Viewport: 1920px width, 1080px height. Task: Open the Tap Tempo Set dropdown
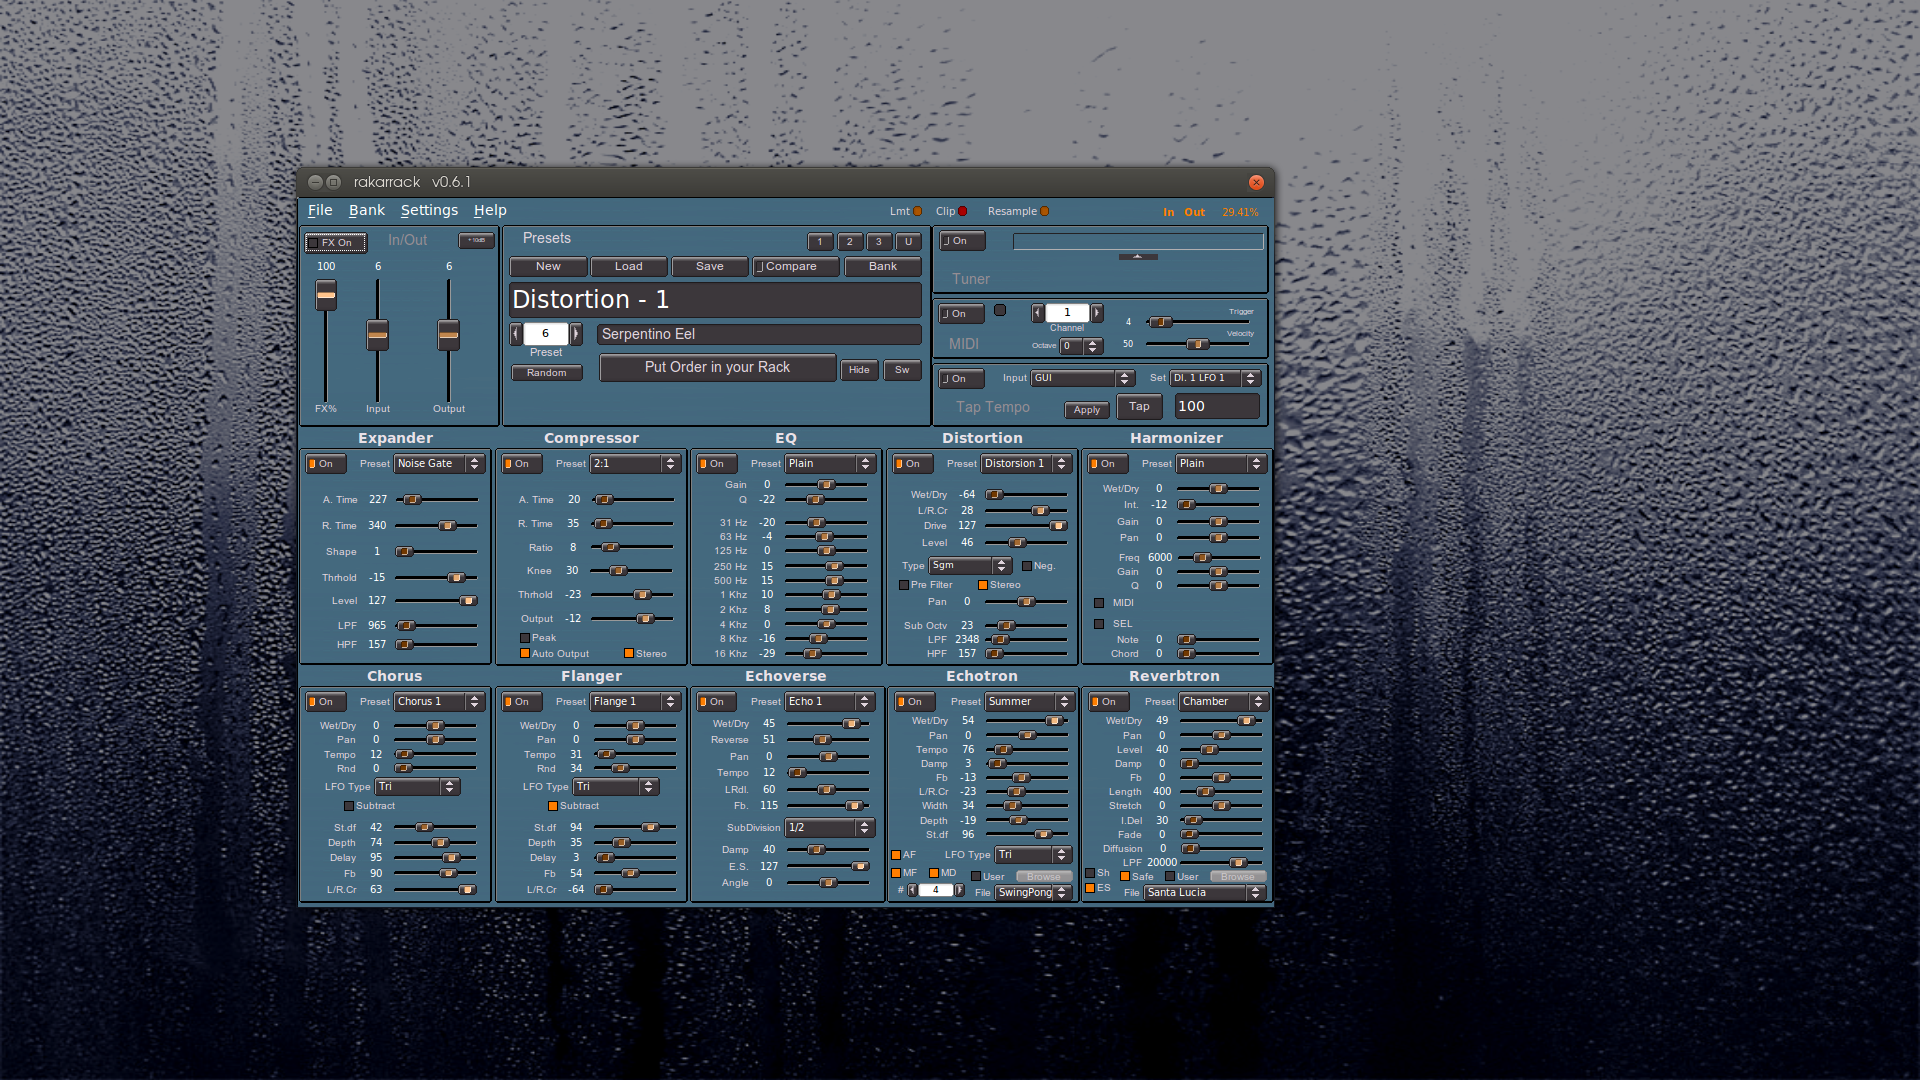pos(1214,378)
